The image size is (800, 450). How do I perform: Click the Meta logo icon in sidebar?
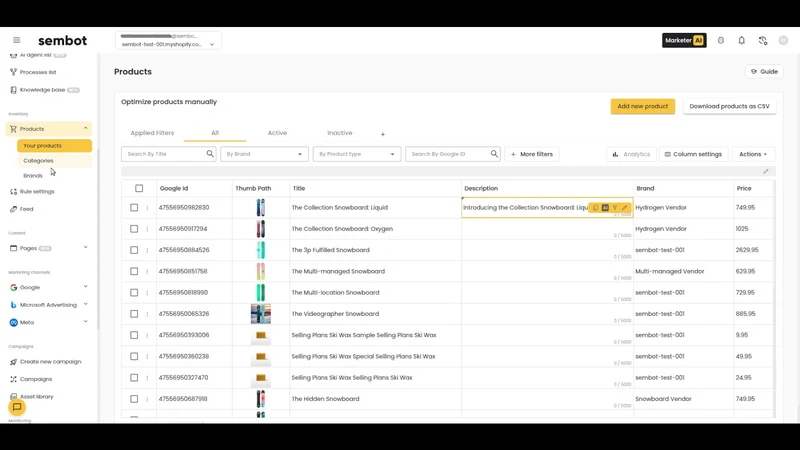click(13, 322)
